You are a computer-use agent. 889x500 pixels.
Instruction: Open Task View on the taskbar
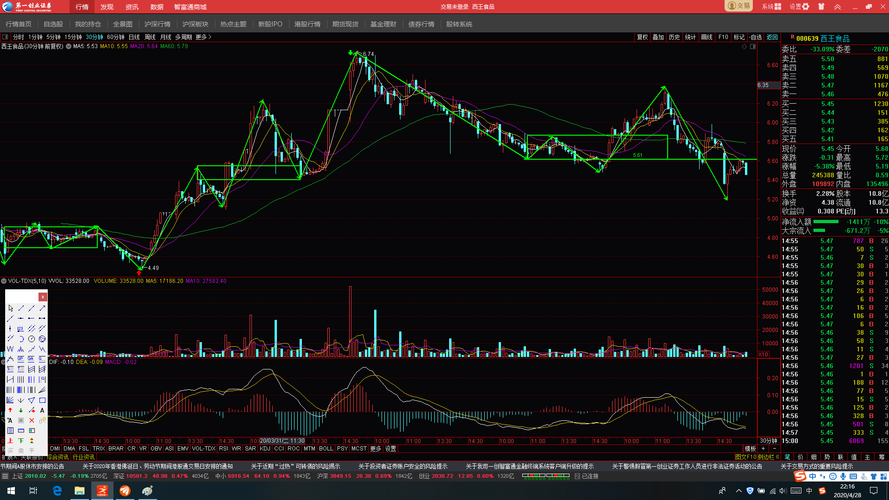(33, 491)
